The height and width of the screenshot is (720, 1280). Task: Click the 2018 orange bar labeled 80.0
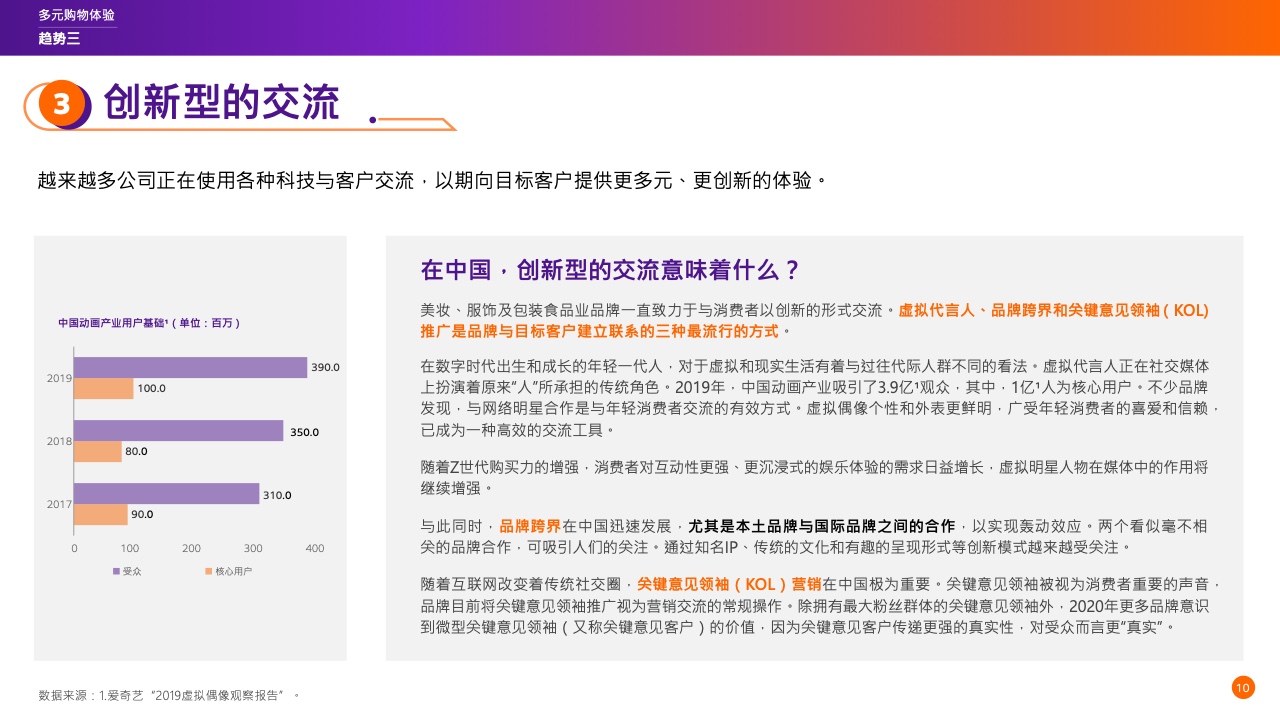click(97, 452)
